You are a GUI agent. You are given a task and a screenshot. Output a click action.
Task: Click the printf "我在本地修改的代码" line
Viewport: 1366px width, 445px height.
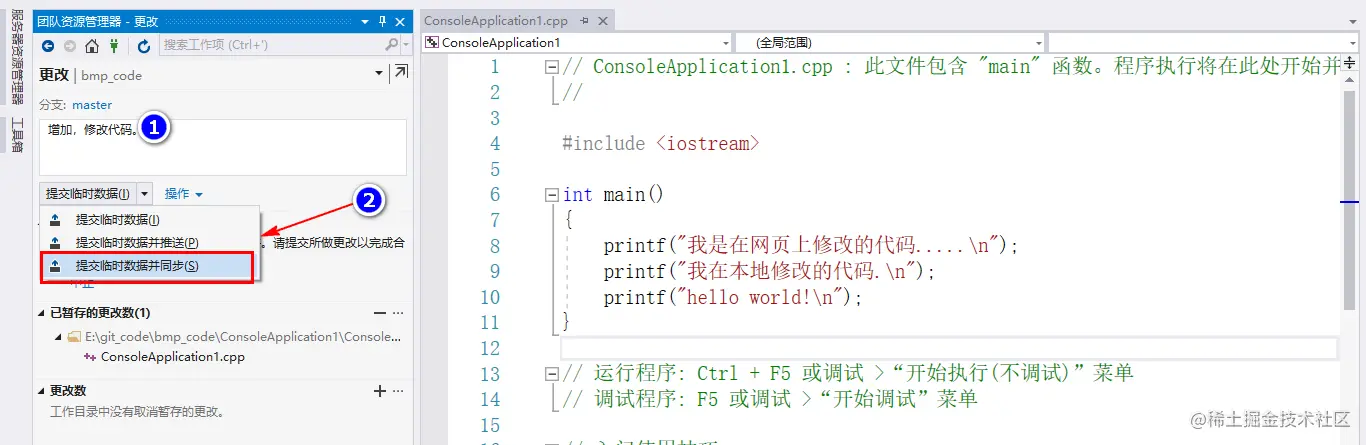770,272
